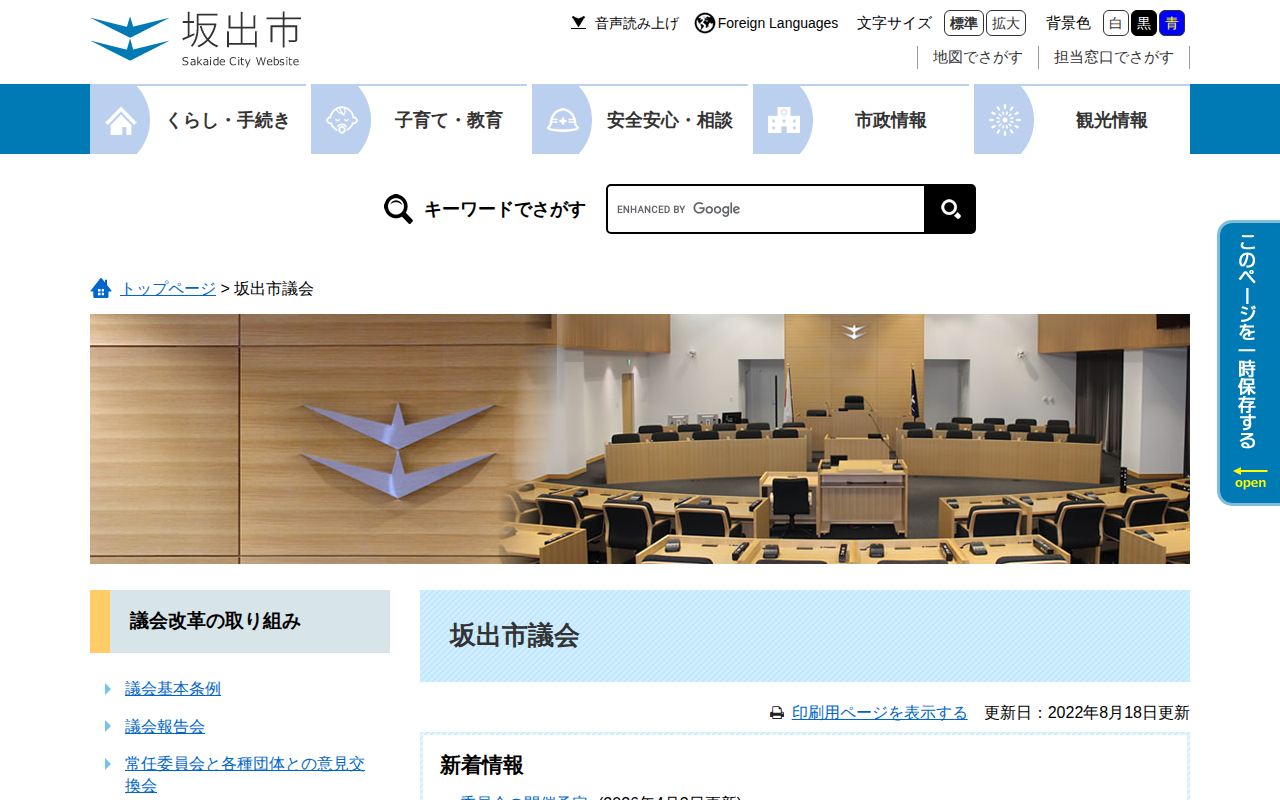Choose white background color 白
The height and width of the screenshot is (800, 1280).
[1116, 23]
